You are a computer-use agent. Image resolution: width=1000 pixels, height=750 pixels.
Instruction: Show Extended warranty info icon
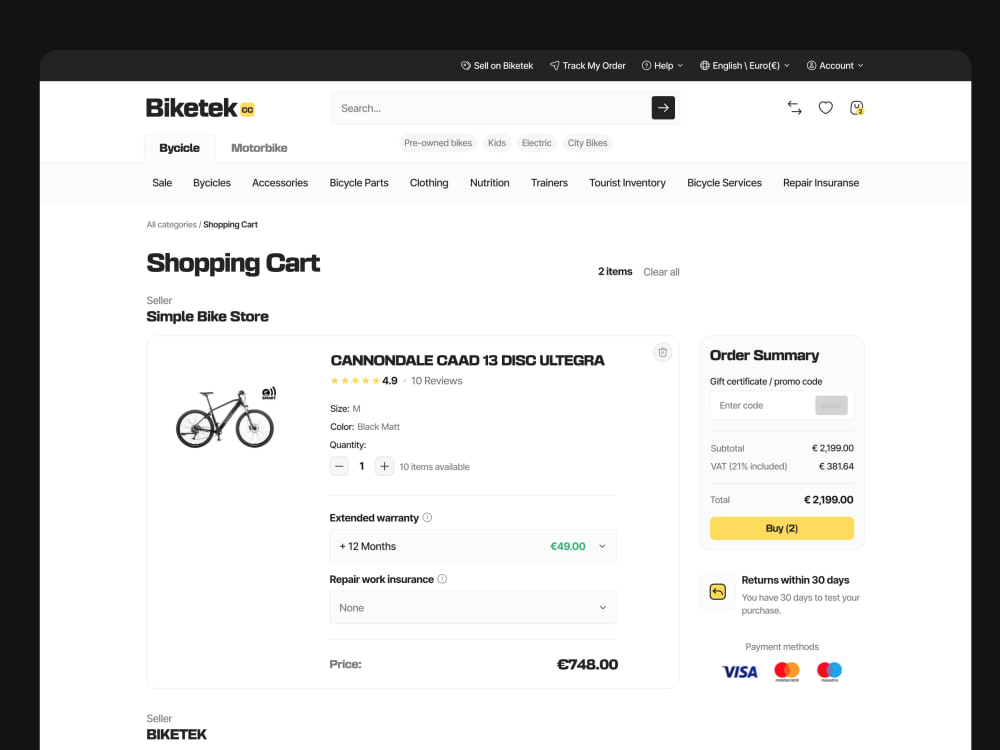tap(427, 517)
